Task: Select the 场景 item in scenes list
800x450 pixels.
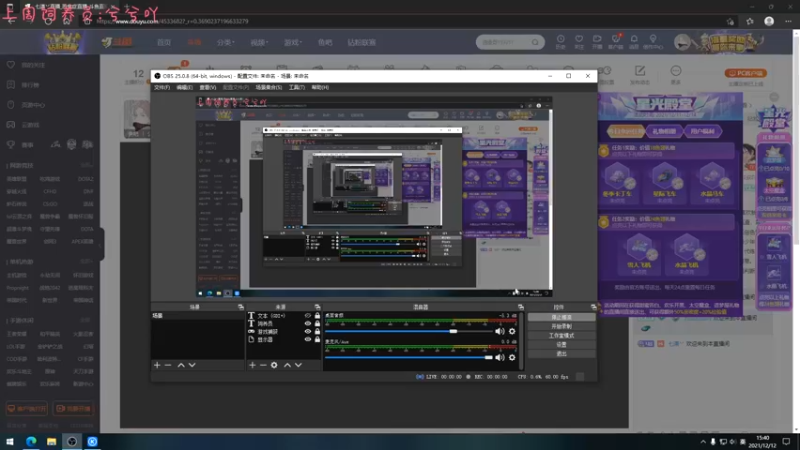Action: (x=197, y=316)
